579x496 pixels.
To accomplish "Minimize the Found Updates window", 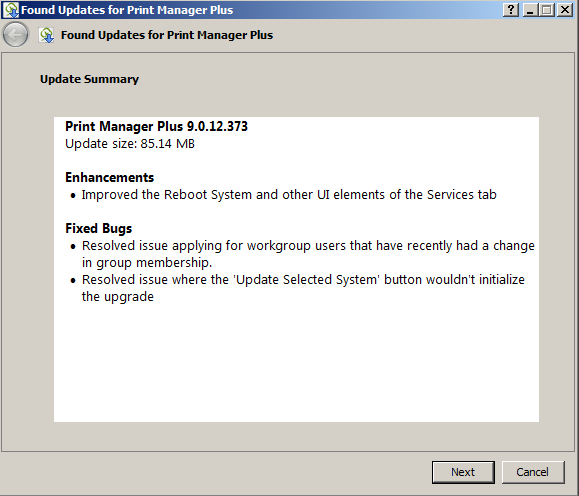I will tap(530, 10).
